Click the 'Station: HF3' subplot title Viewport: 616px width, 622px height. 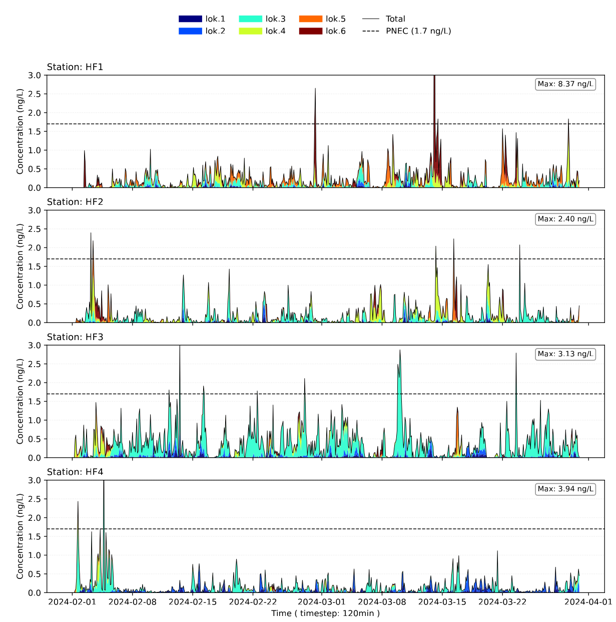(75, 337)
